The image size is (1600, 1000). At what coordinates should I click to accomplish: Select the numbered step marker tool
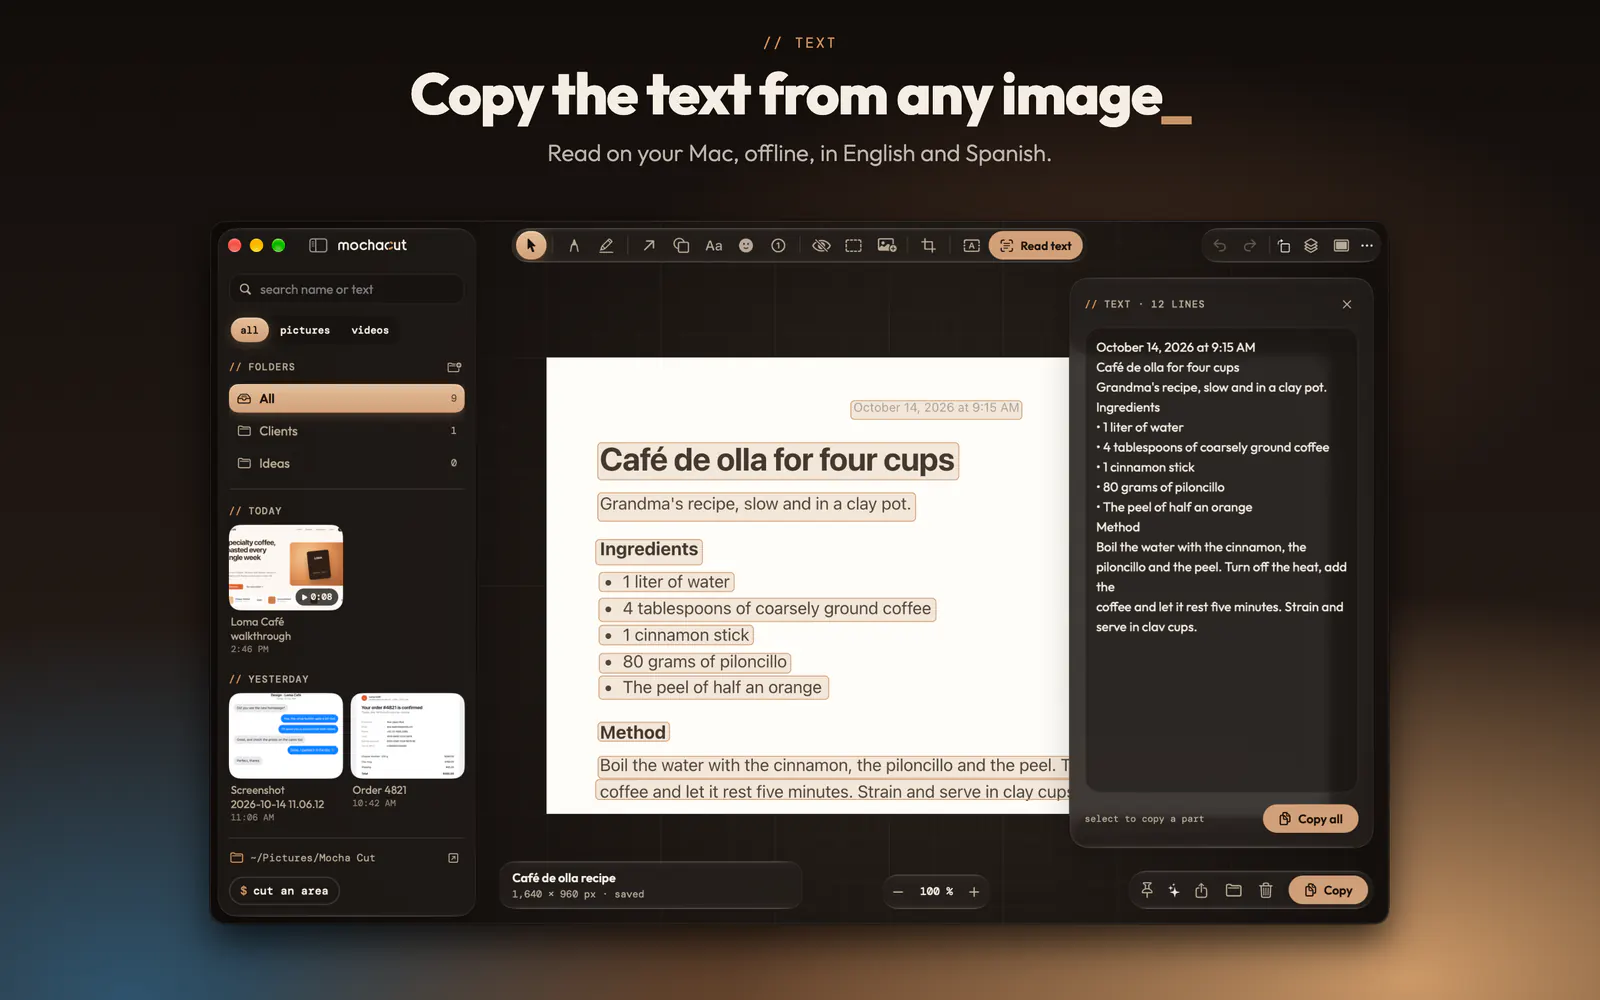pyautogui.click(x=778, y=245)
